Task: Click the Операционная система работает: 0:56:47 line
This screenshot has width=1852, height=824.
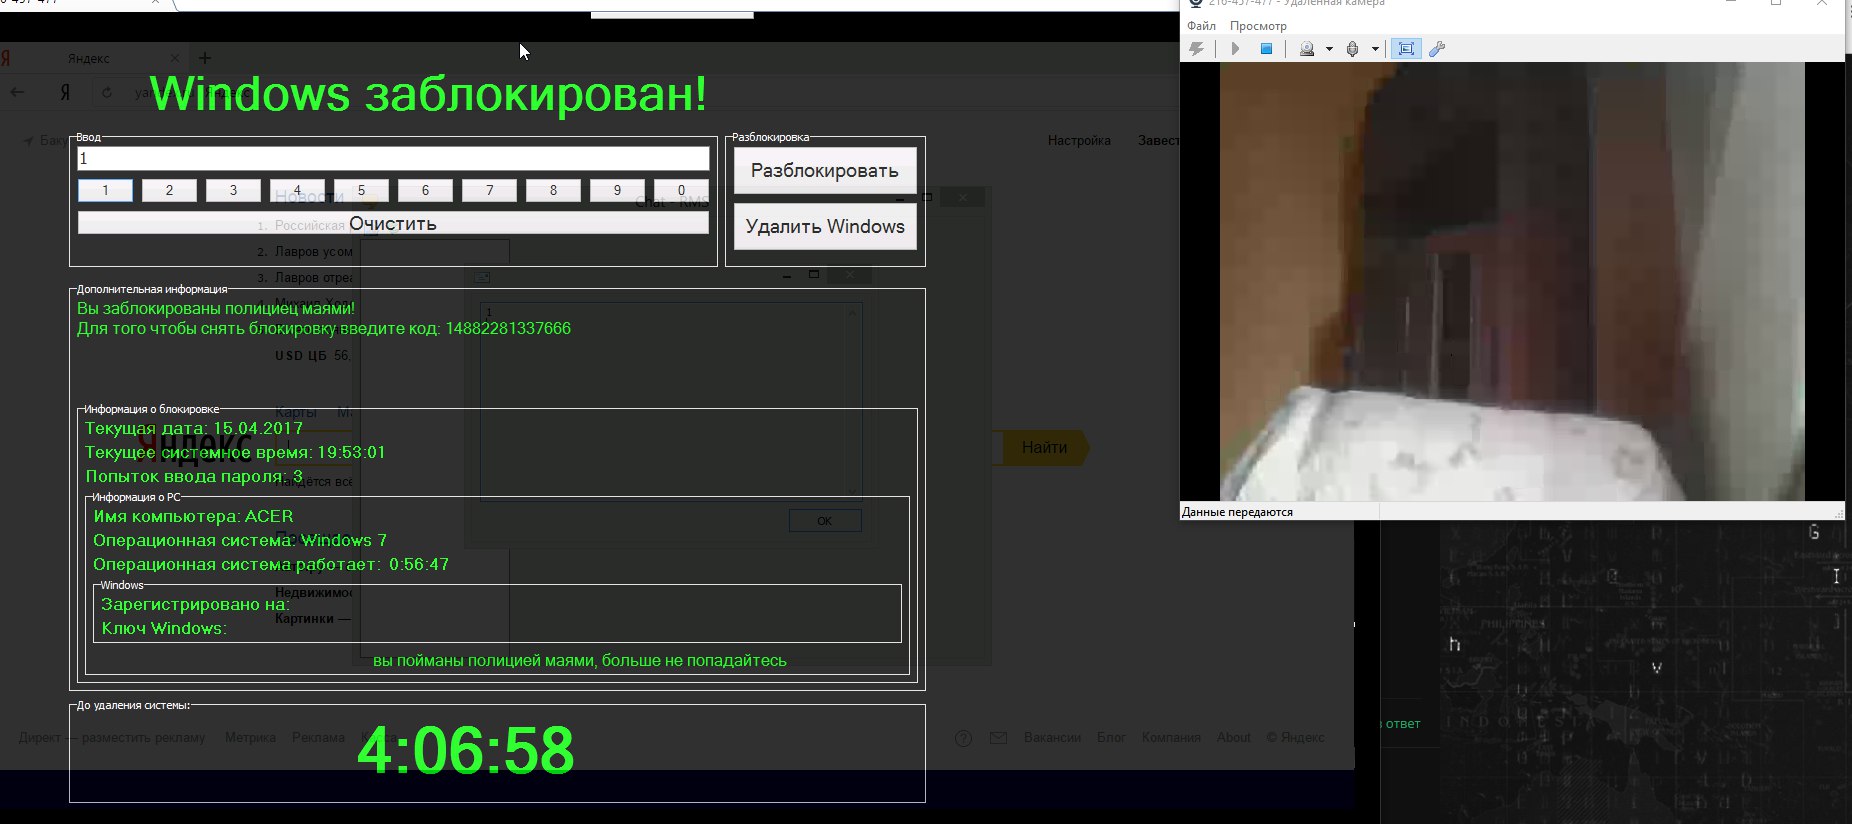Action: [x=271, y=564]
